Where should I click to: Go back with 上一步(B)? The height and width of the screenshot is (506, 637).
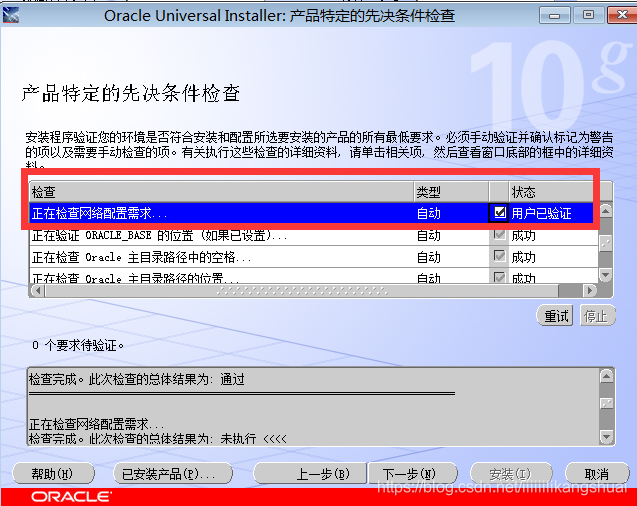pyautogui.click(x=310, y=474)
